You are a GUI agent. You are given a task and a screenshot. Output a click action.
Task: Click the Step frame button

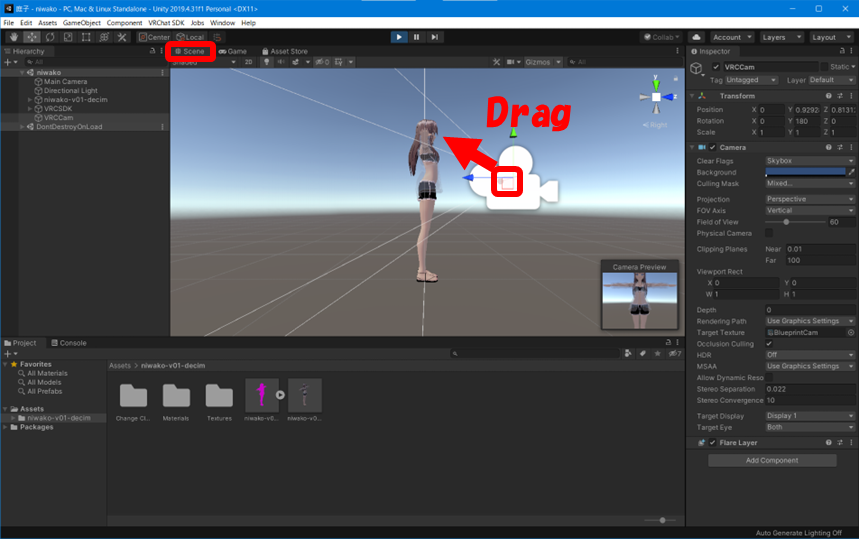435,37
